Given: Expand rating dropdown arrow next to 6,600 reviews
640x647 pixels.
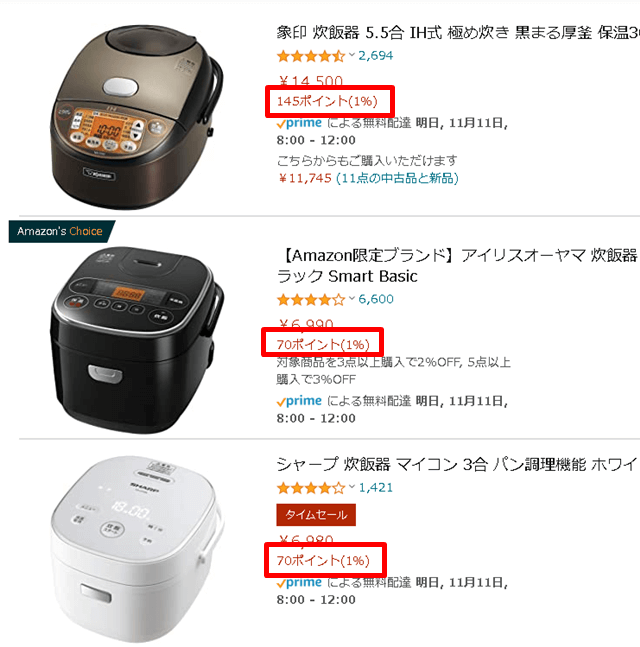Looking at the screenshot, I should (x=352, y=298).
